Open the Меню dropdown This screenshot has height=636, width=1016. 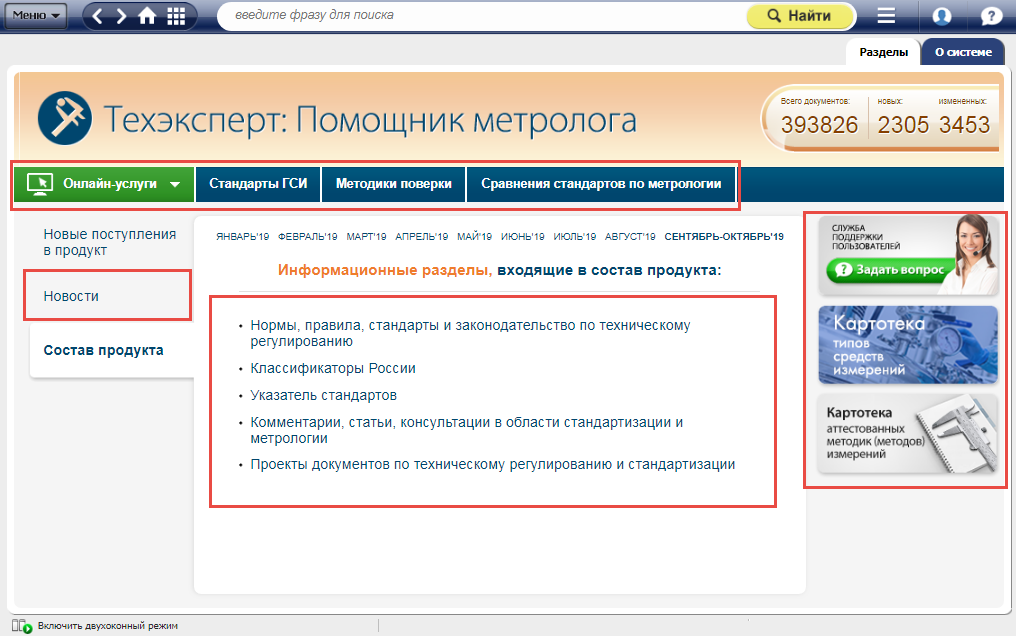point(36,16)
